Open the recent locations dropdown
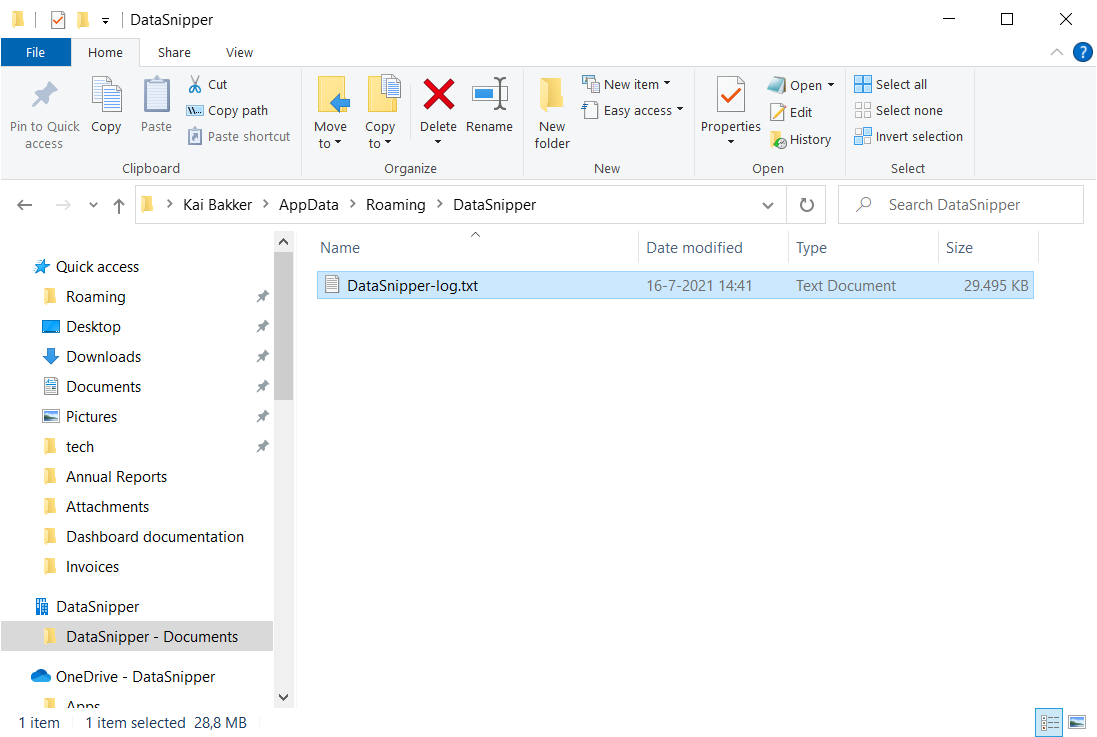The height and width of the screenshot is (737, 1097). click(x=93, y=205)
